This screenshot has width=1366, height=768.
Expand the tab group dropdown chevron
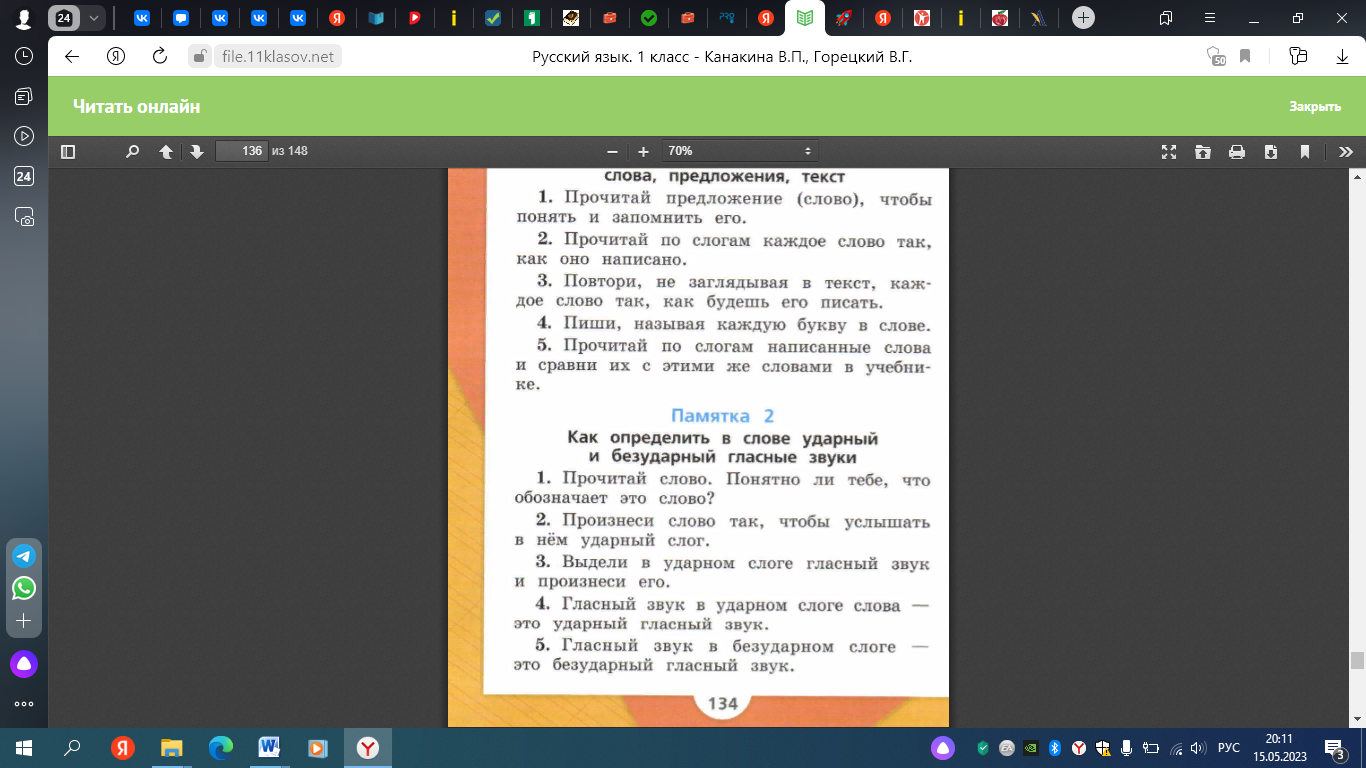coord(94,18)
